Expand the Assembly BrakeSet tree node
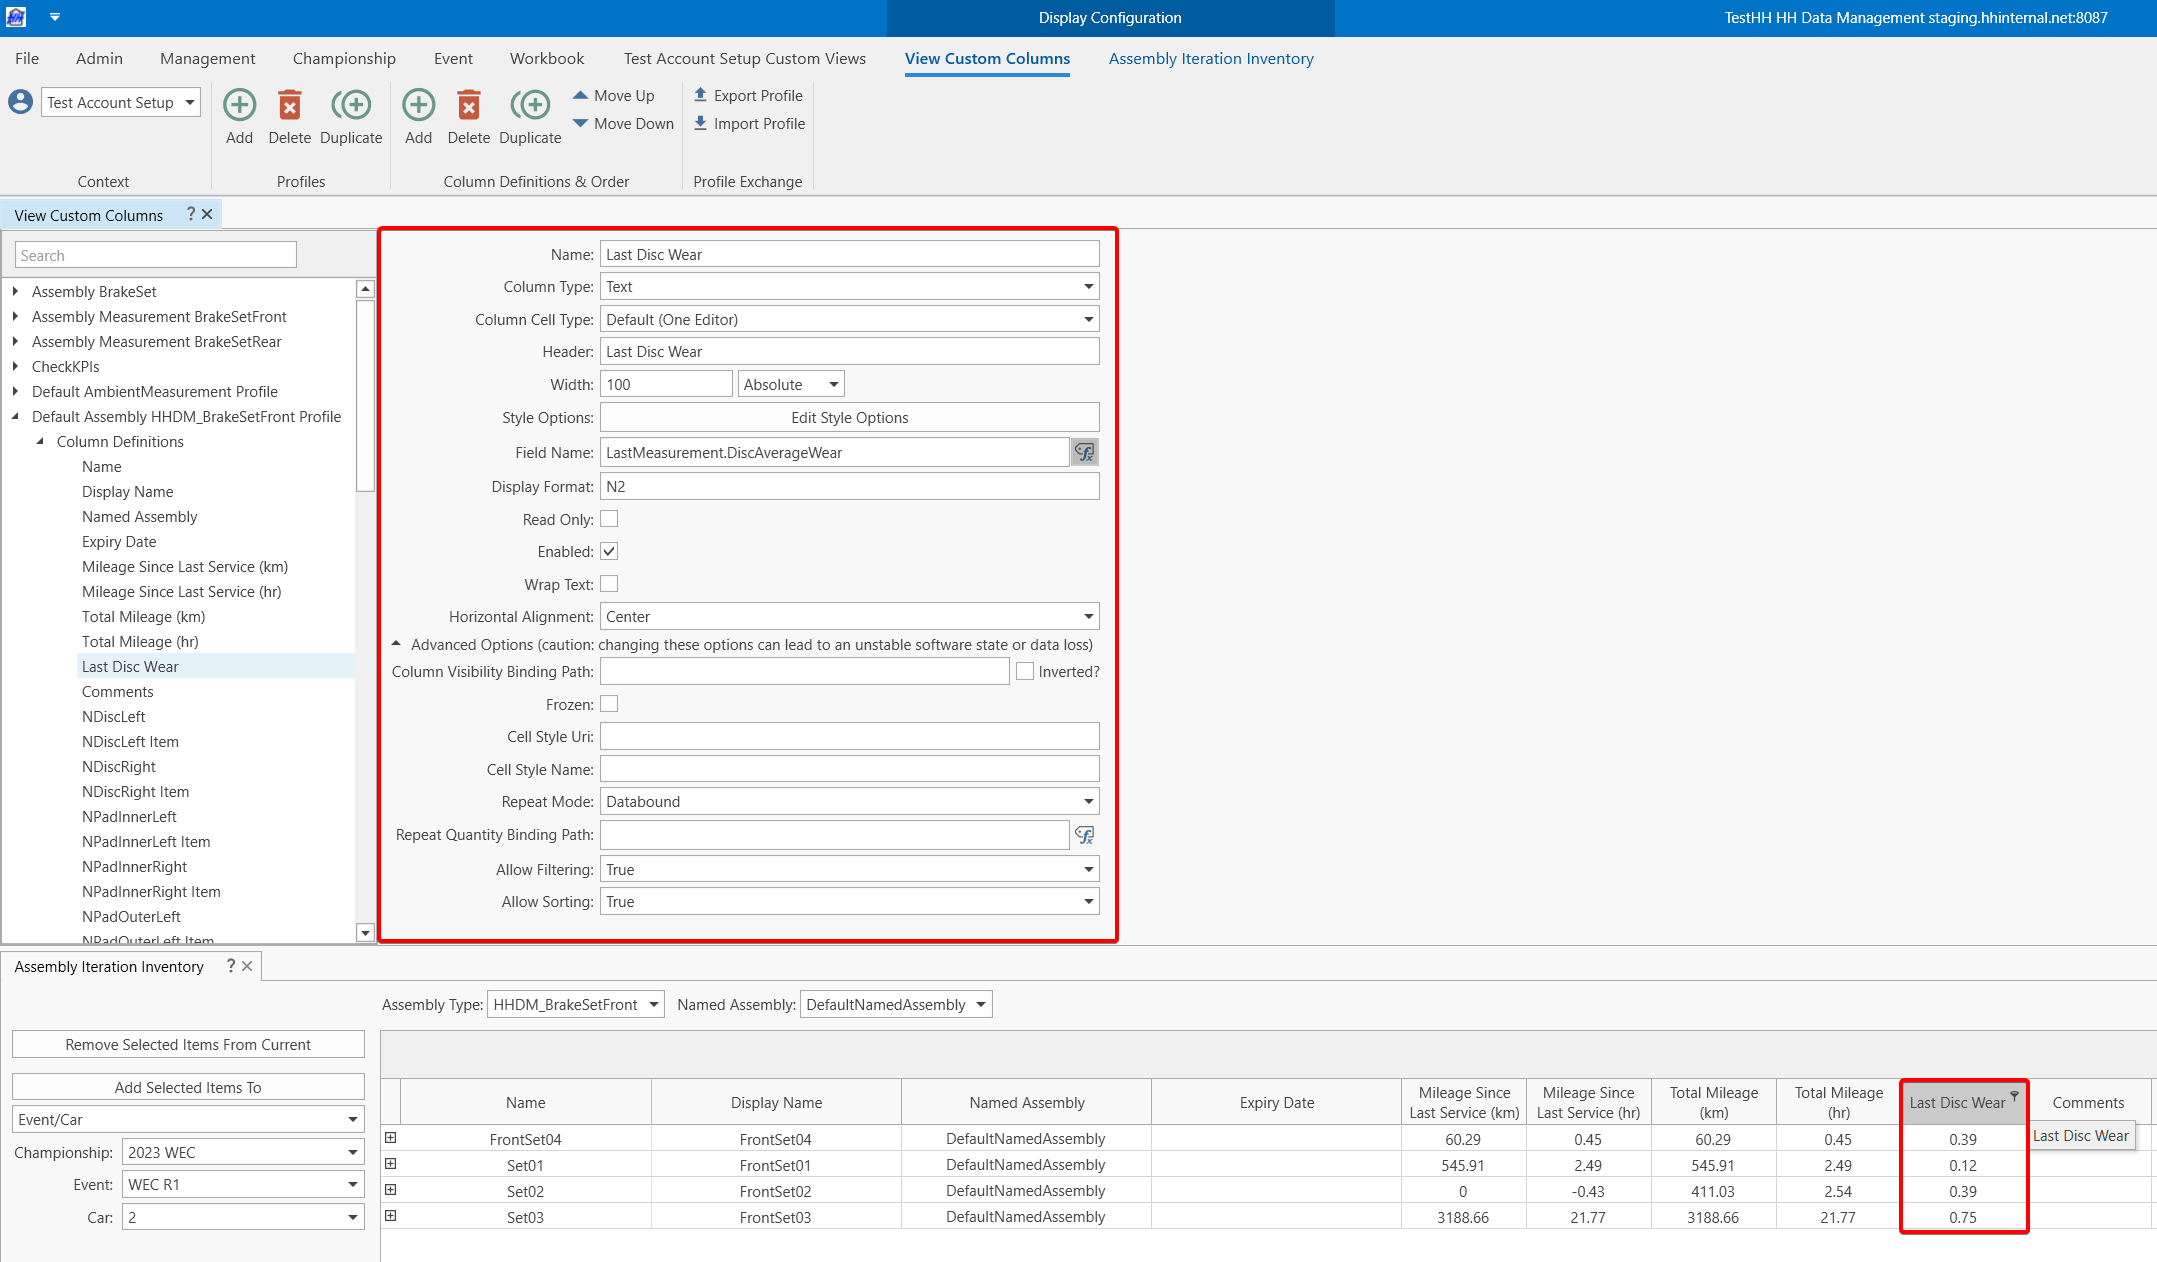 coord(15,291)
